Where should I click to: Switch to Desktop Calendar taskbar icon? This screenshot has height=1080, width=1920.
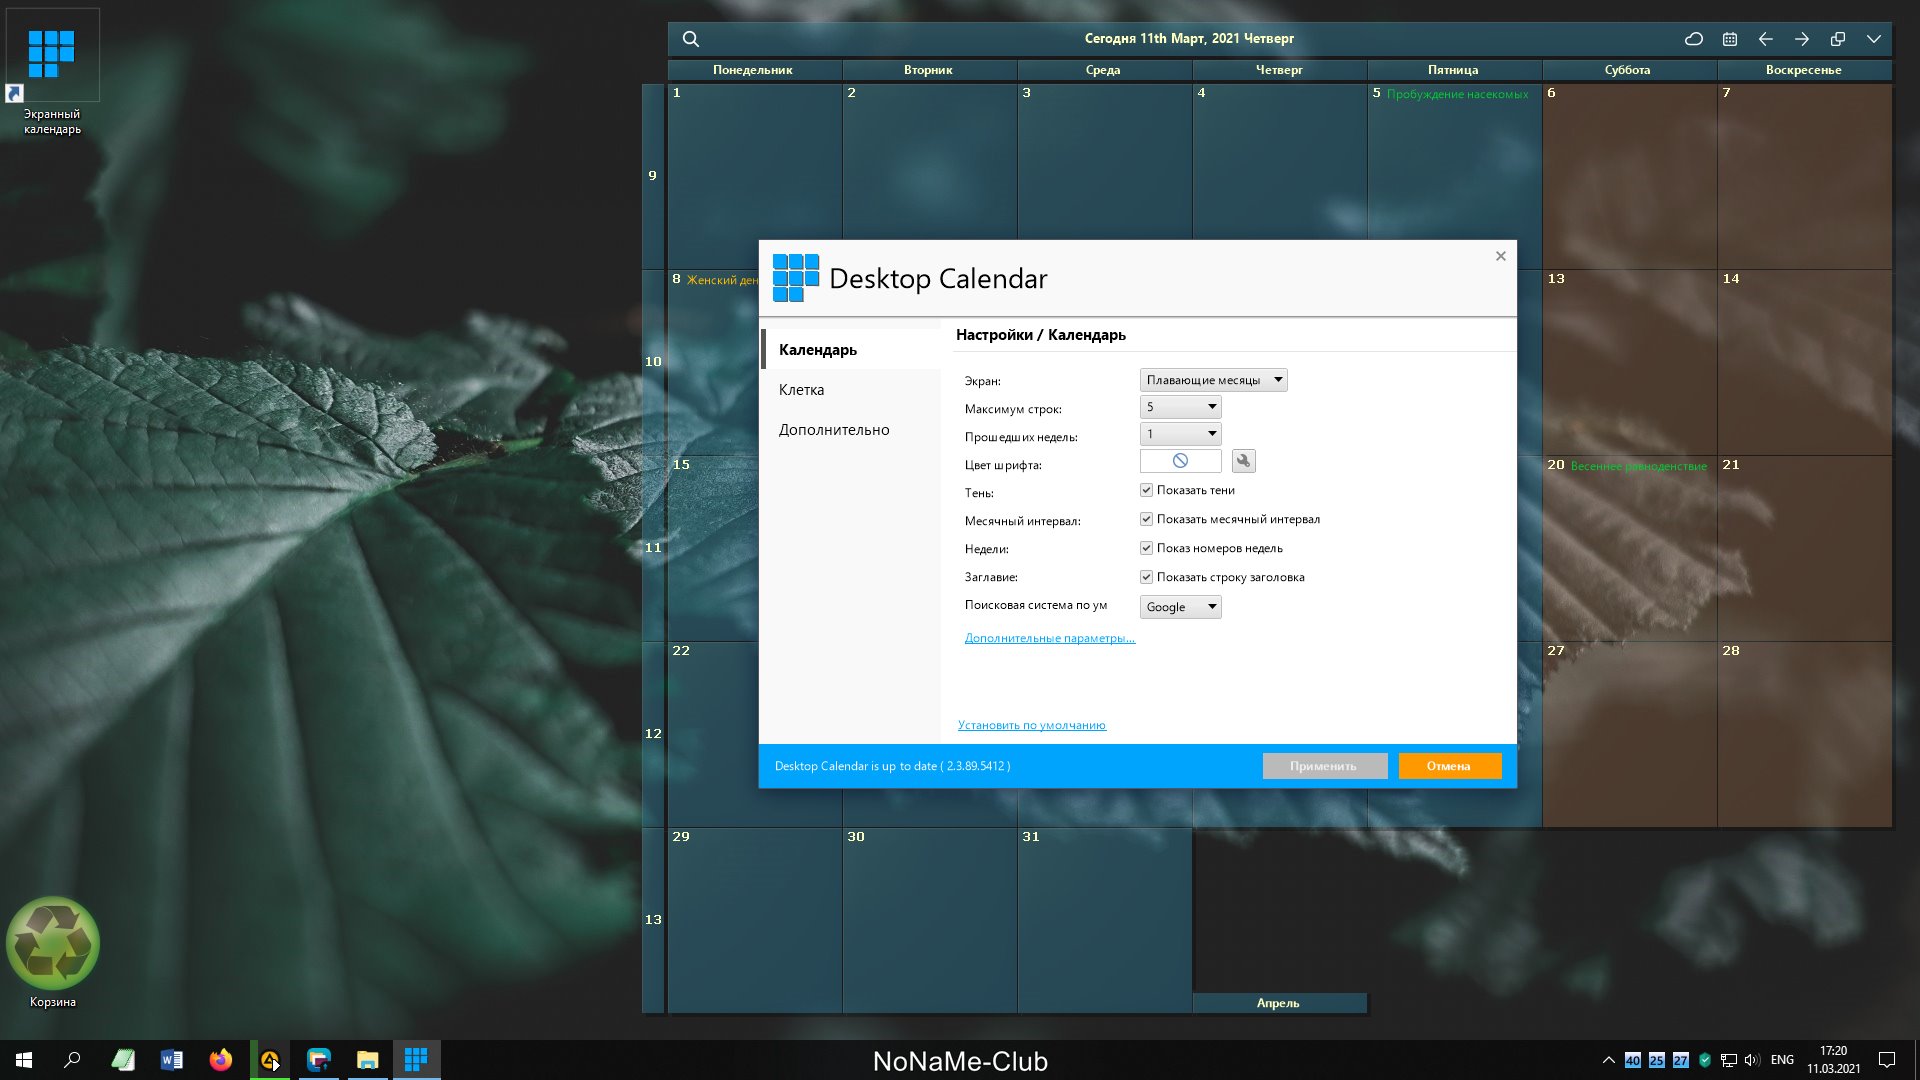(416, 1060)
